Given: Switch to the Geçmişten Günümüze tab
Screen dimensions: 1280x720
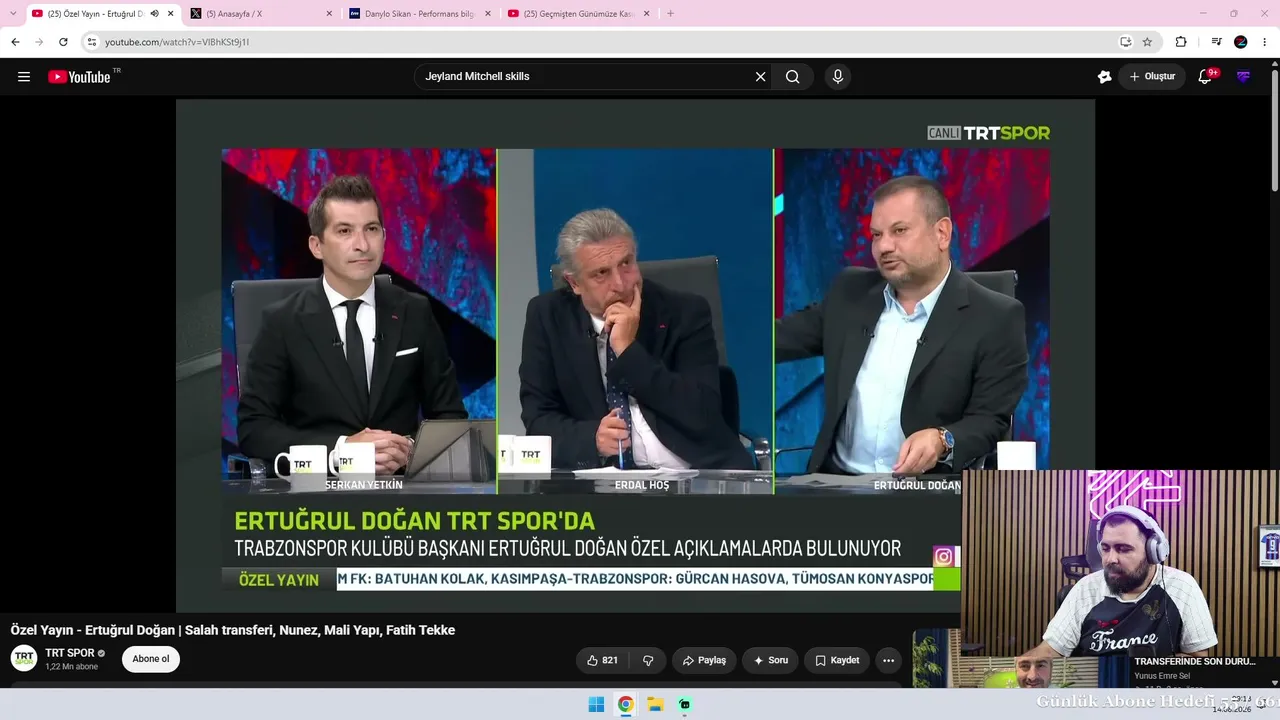Looking at the screenshot, I should pyautogui.click(x=579, y=14).
